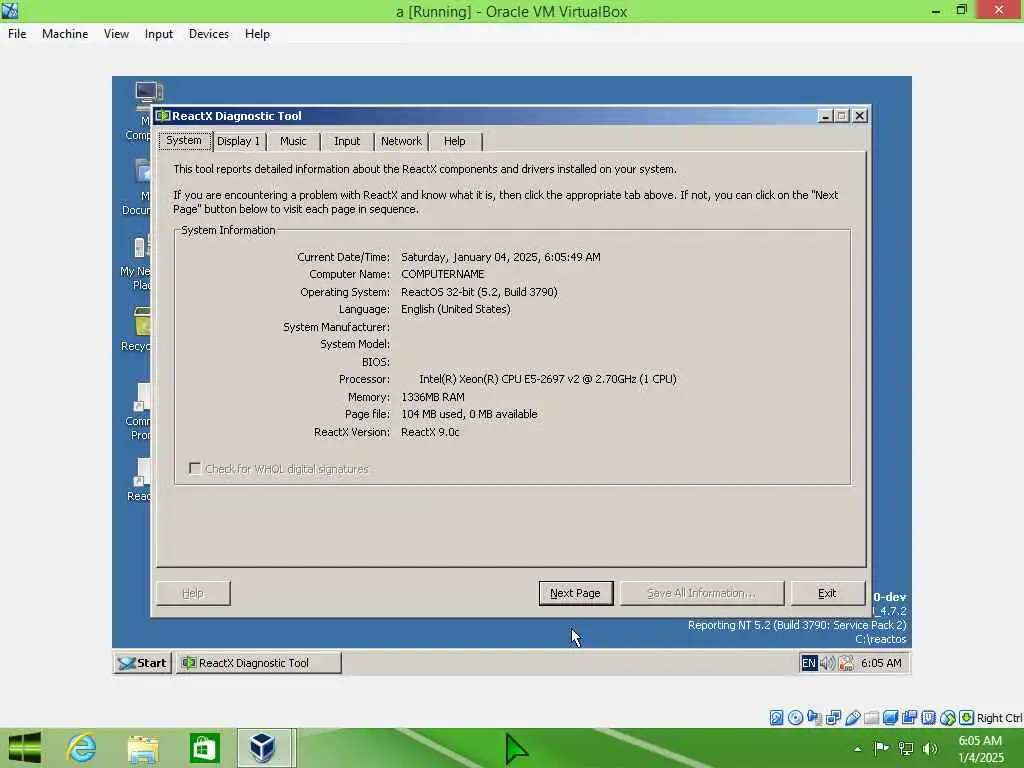Click the Current Date/Time value
This screenshot has width=1024, height=768.
[x=501, y=257]
